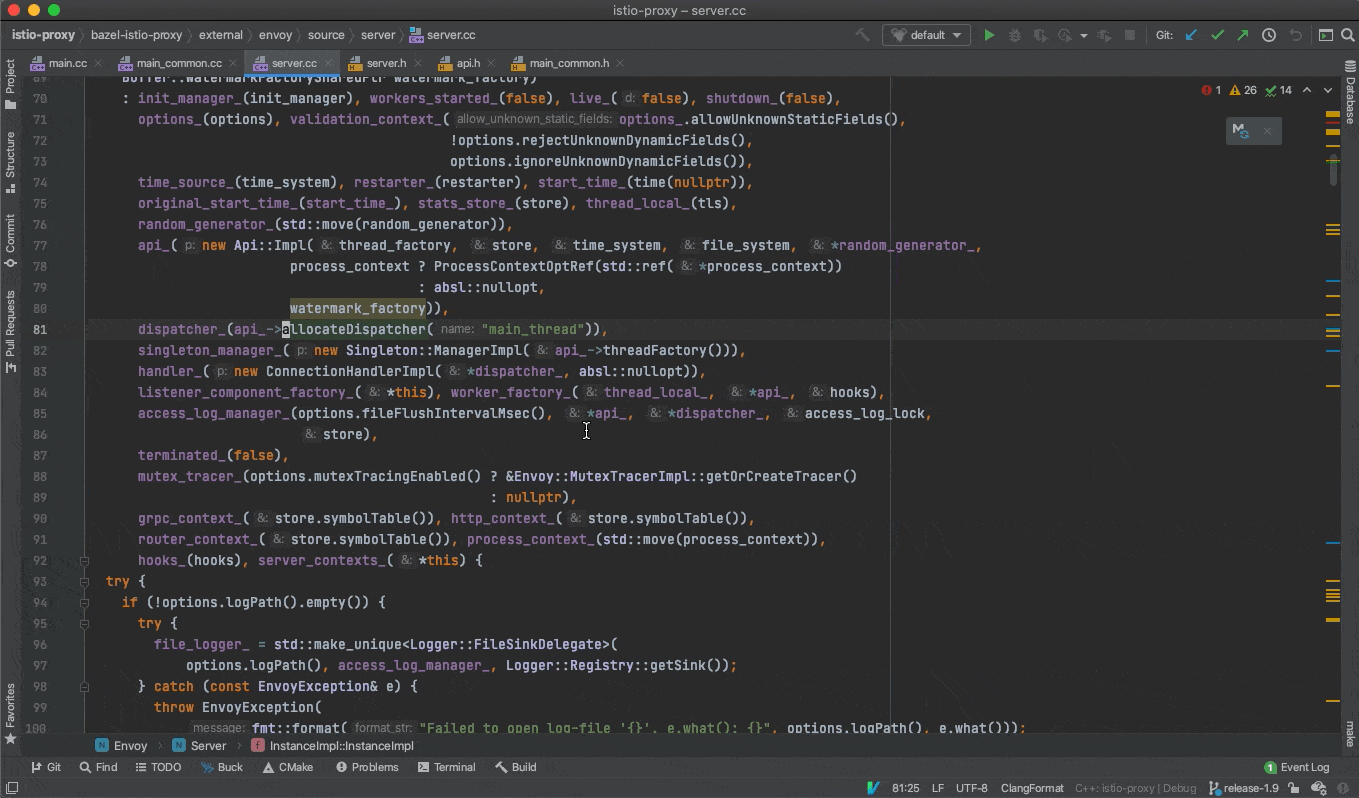1359x798 pixels.
Task: Open Search Everywhere magnifier icon
Action: pos(1349,35)
